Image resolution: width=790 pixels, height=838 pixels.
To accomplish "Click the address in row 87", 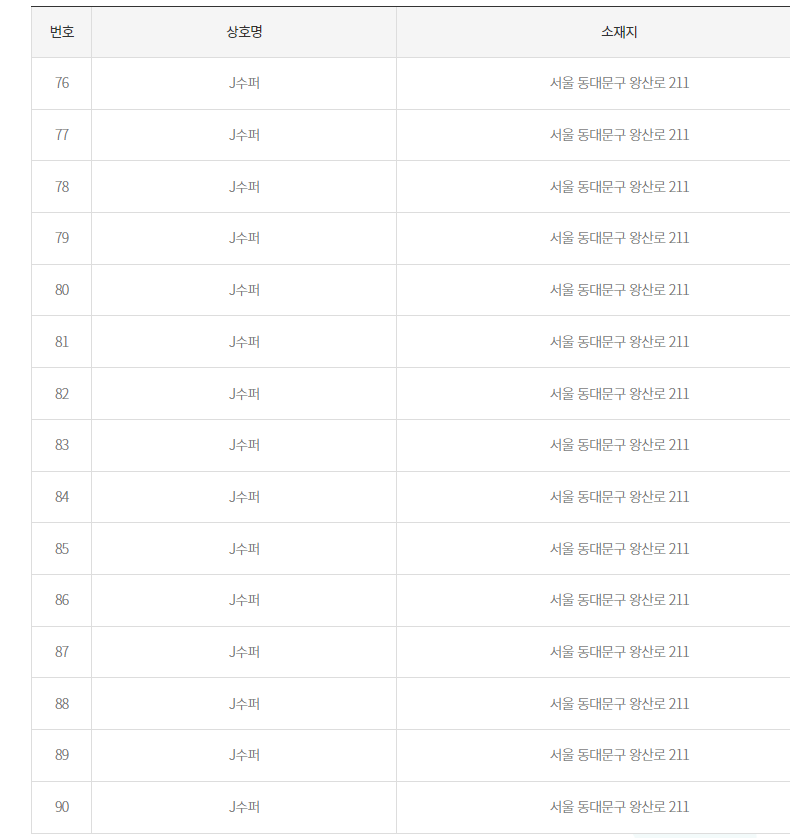I will (x=619, y=651).
